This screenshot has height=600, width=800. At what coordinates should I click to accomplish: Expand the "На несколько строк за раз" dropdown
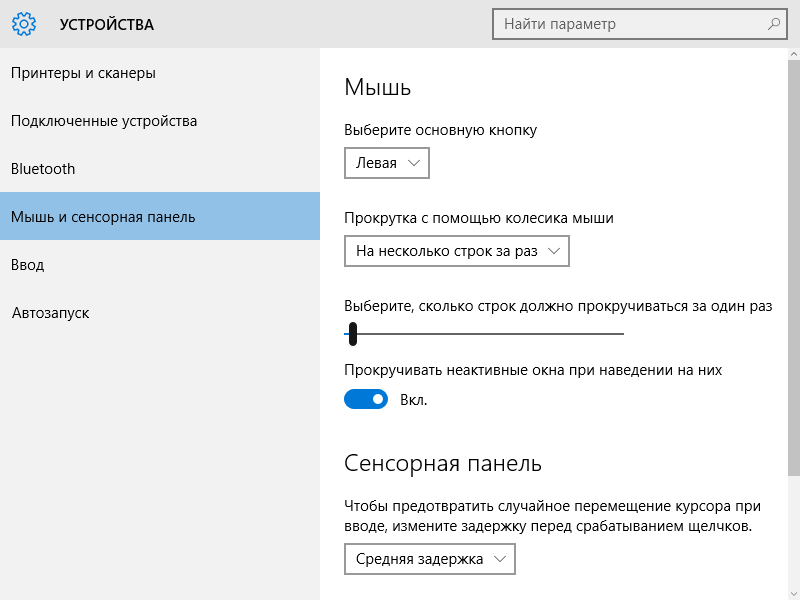point(457,251)
